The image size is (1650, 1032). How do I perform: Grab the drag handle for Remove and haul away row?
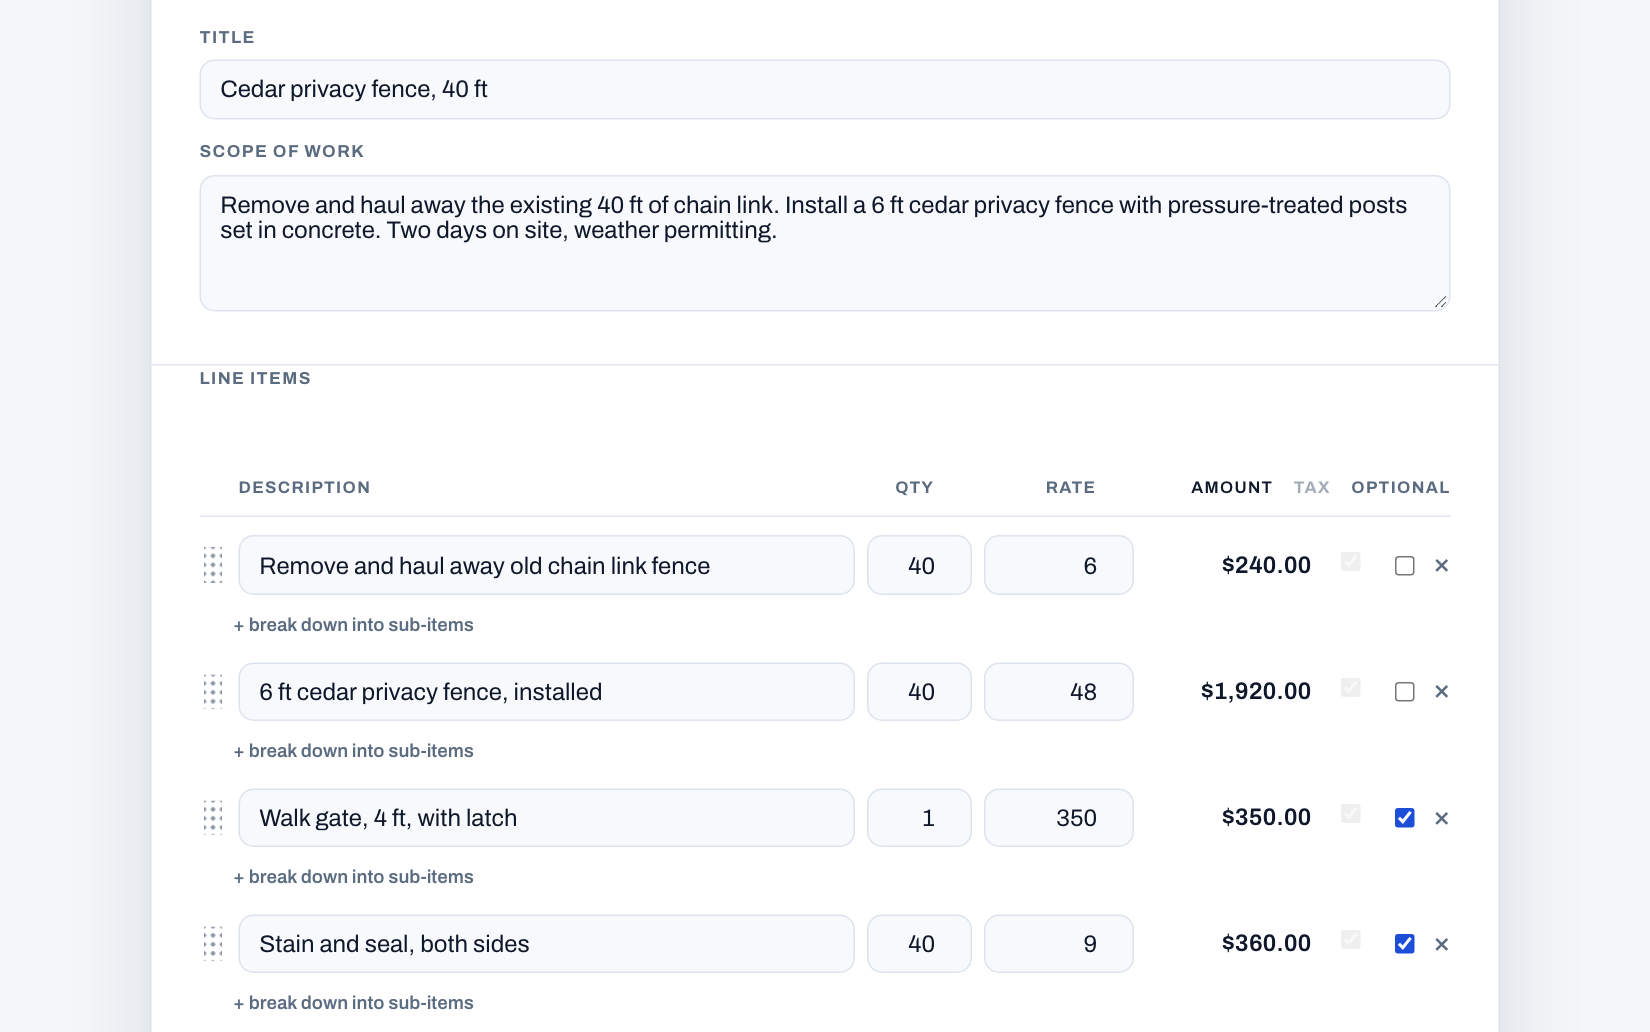pos(213,565)
